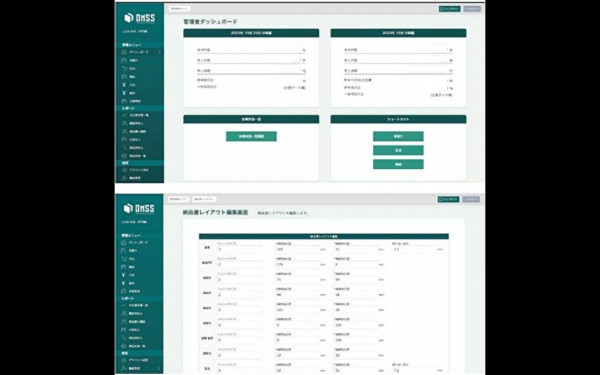The width and height of the screenshot is (600, 375).
Task: Click the top button in the shortcut card
Action: (x=398, y=136)
